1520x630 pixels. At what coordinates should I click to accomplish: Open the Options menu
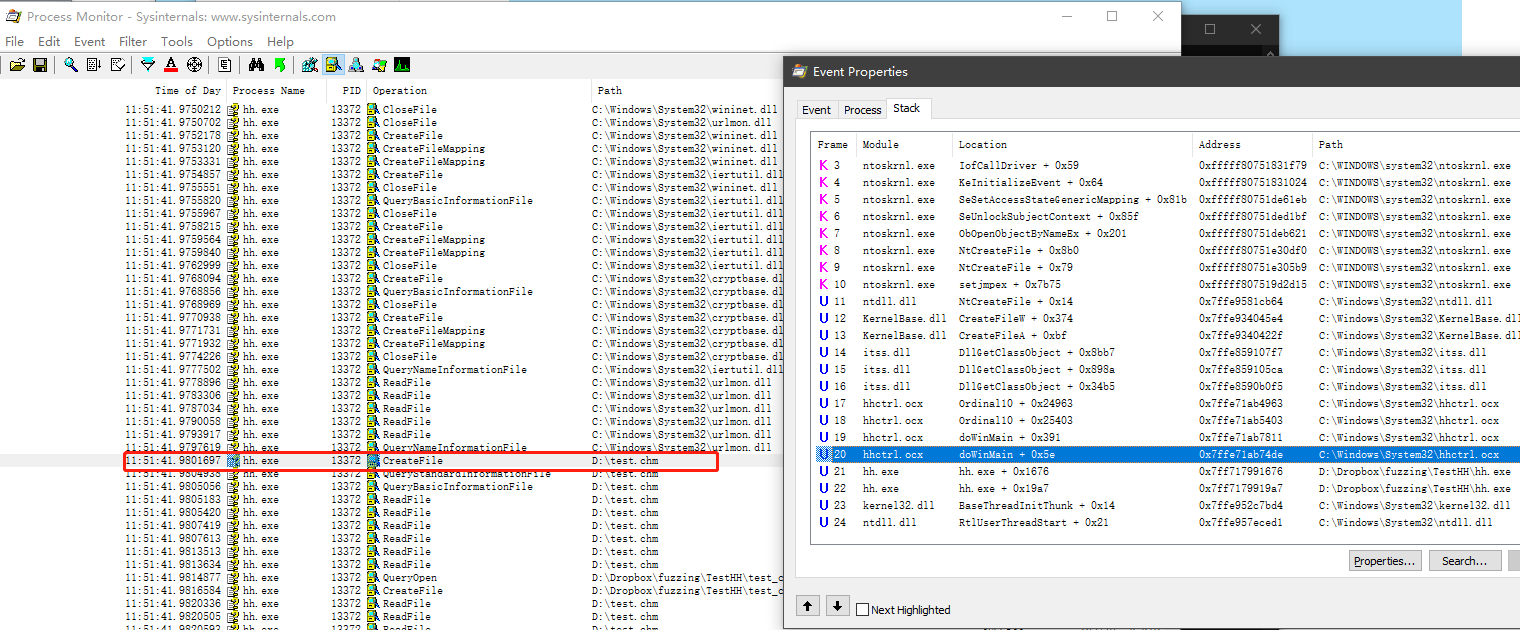pyautogui.click(x=230, y=41)
